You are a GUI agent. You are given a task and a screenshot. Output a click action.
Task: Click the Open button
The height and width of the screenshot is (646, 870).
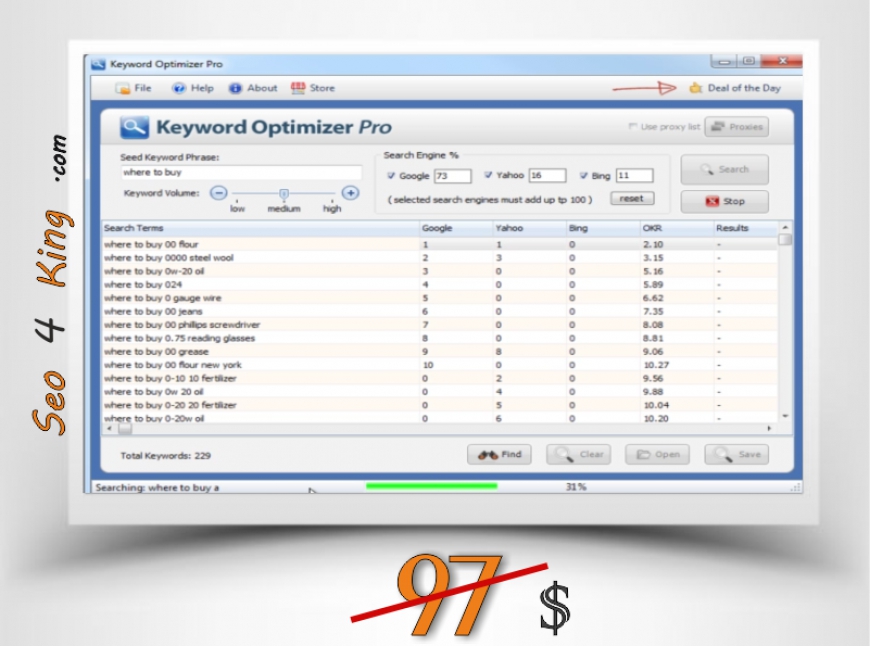(657, 455)
